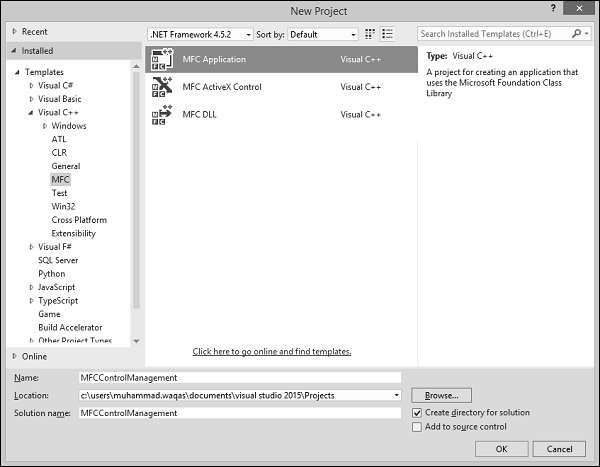Viewport: 600px width, 467px height.
Task: Select the Python category
Action: pyautogui.click(x=52, y=274)
